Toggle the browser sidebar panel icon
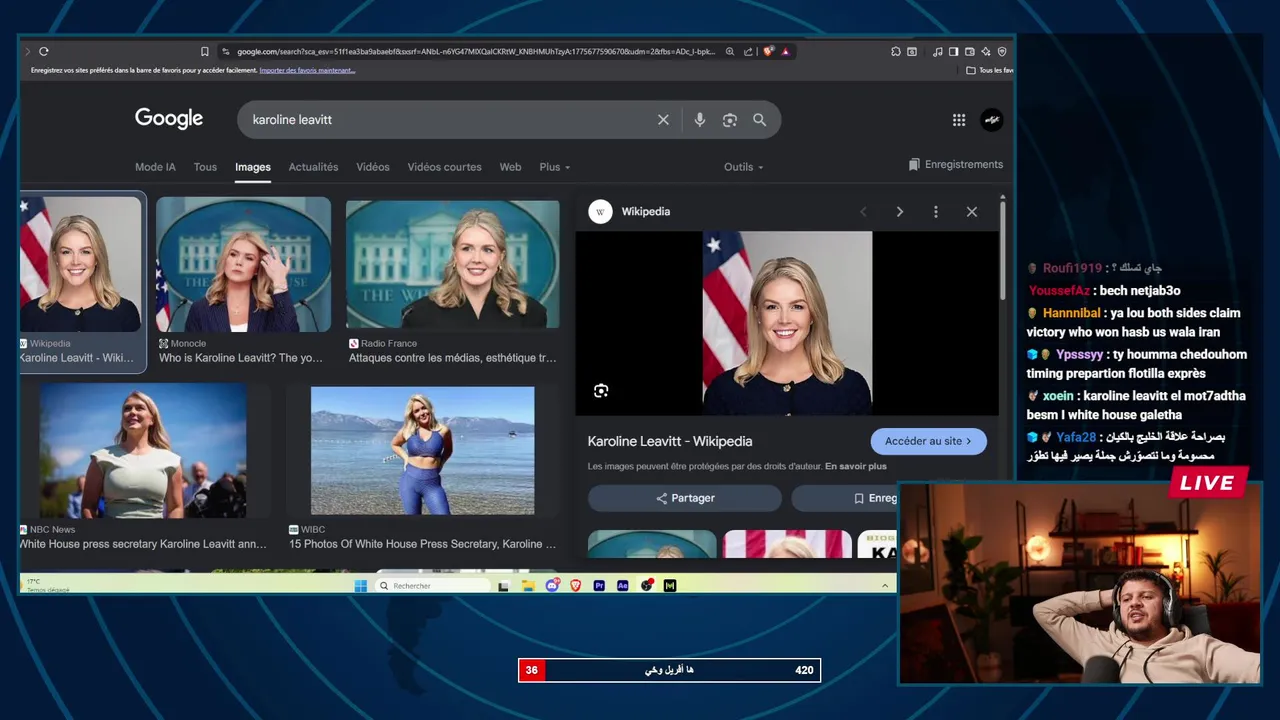The height and width of the screenshot is (720, 1280). pyautogui.click(x=954, y=51)
